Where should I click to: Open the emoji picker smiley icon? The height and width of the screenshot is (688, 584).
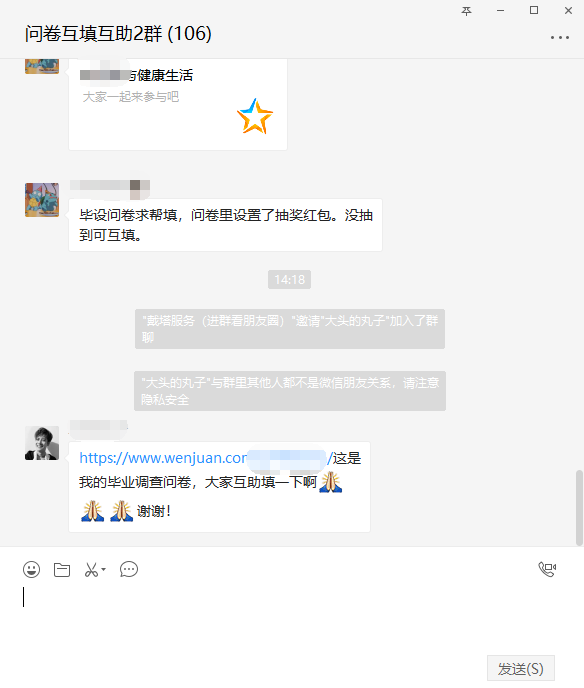point(32,570)
